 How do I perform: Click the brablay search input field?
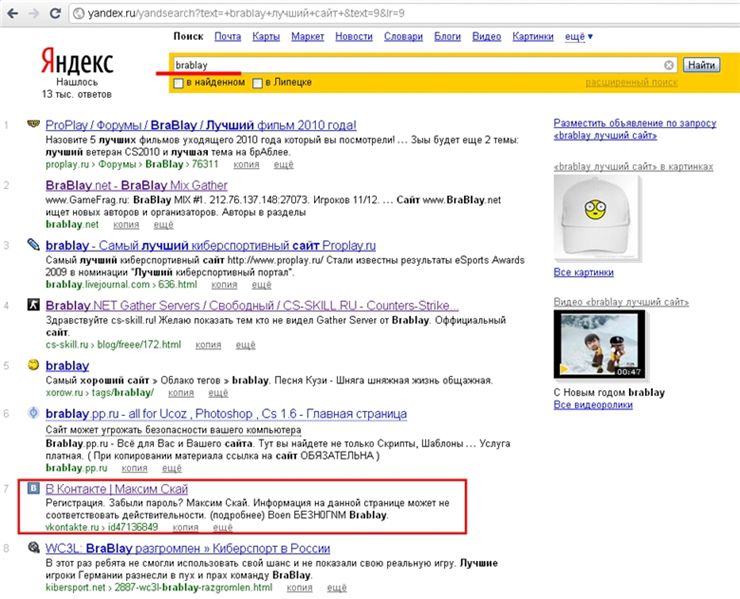point(415,65)
